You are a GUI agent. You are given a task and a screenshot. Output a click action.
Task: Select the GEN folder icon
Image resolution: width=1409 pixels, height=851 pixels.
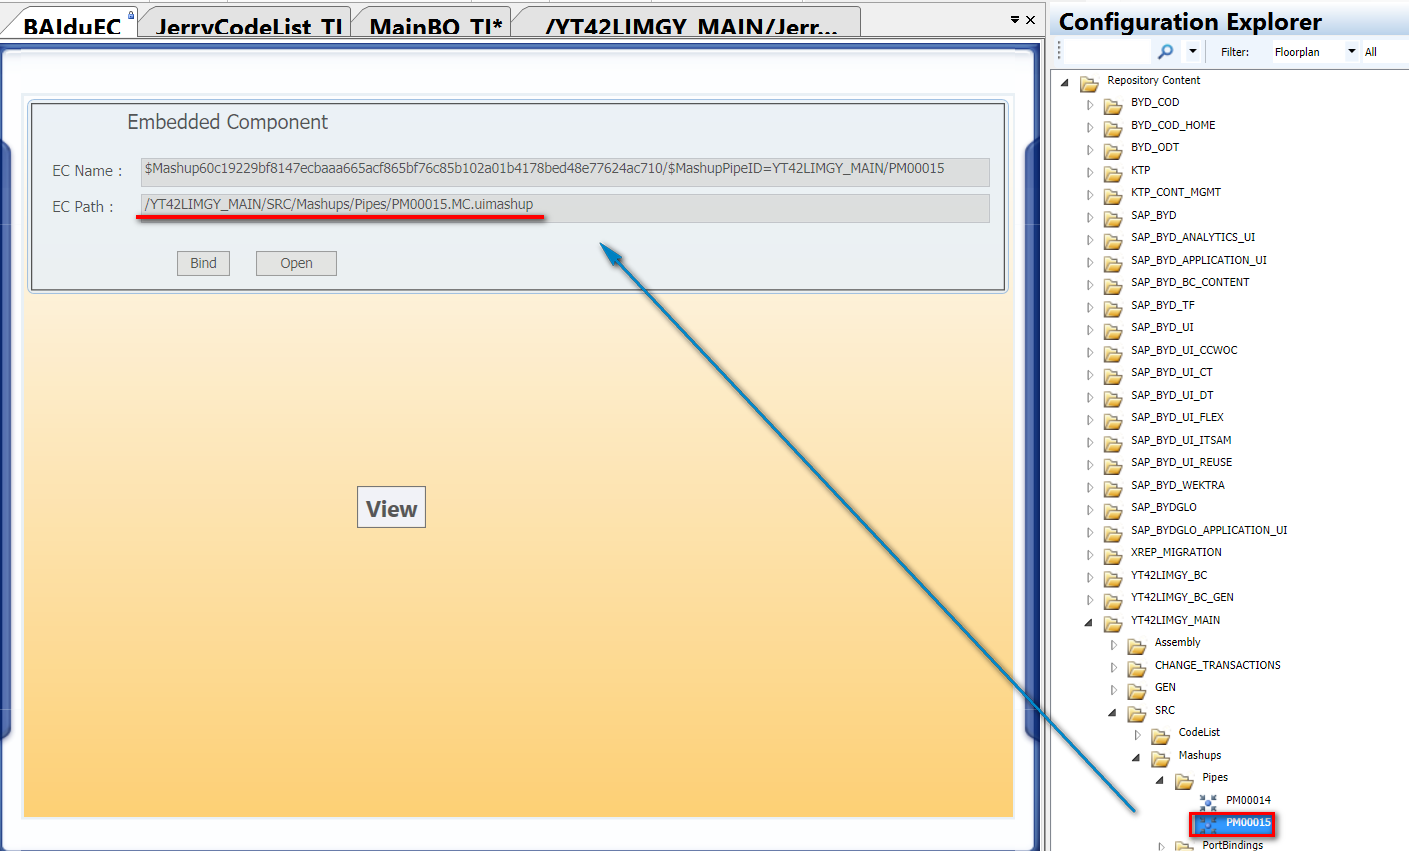click(1137, 690)
